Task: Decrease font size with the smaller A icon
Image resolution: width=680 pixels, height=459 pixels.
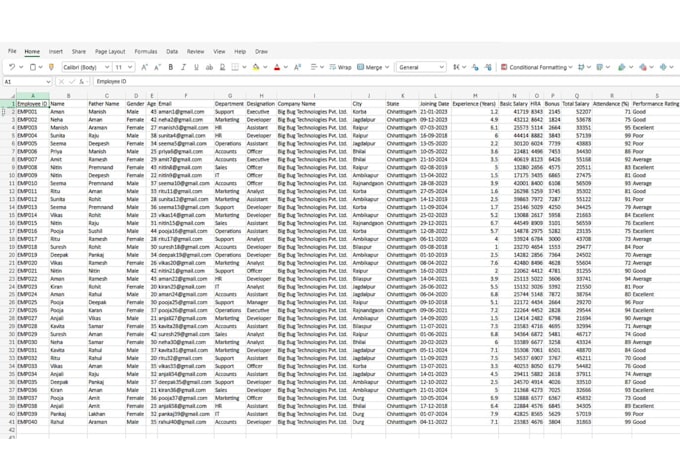Action: click(157, 67)
